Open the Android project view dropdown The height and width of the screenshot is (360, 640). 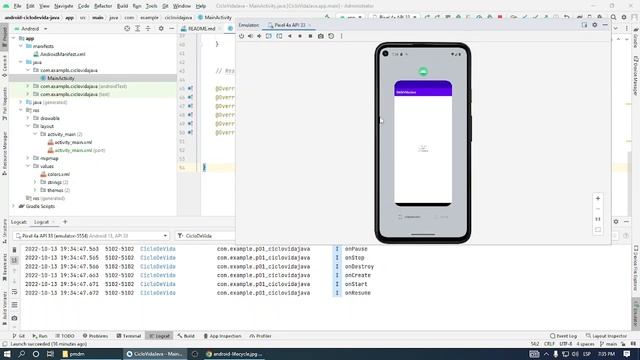[31, 29]
